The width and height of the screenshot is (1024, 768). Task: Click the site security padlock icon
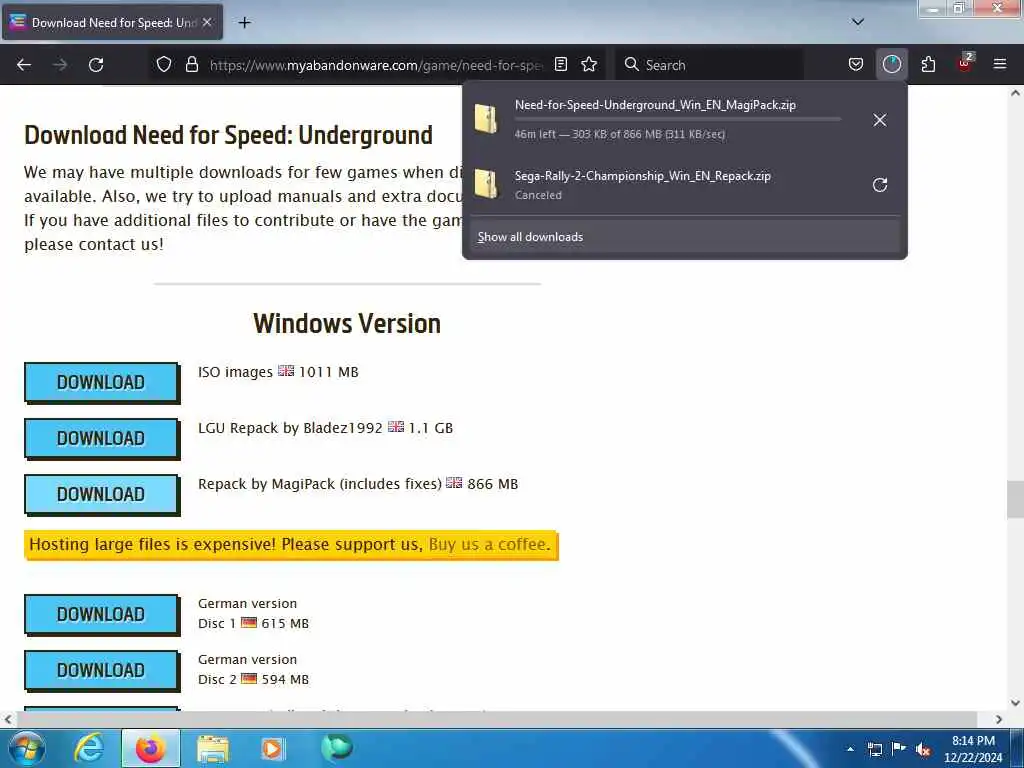point(191,64)
